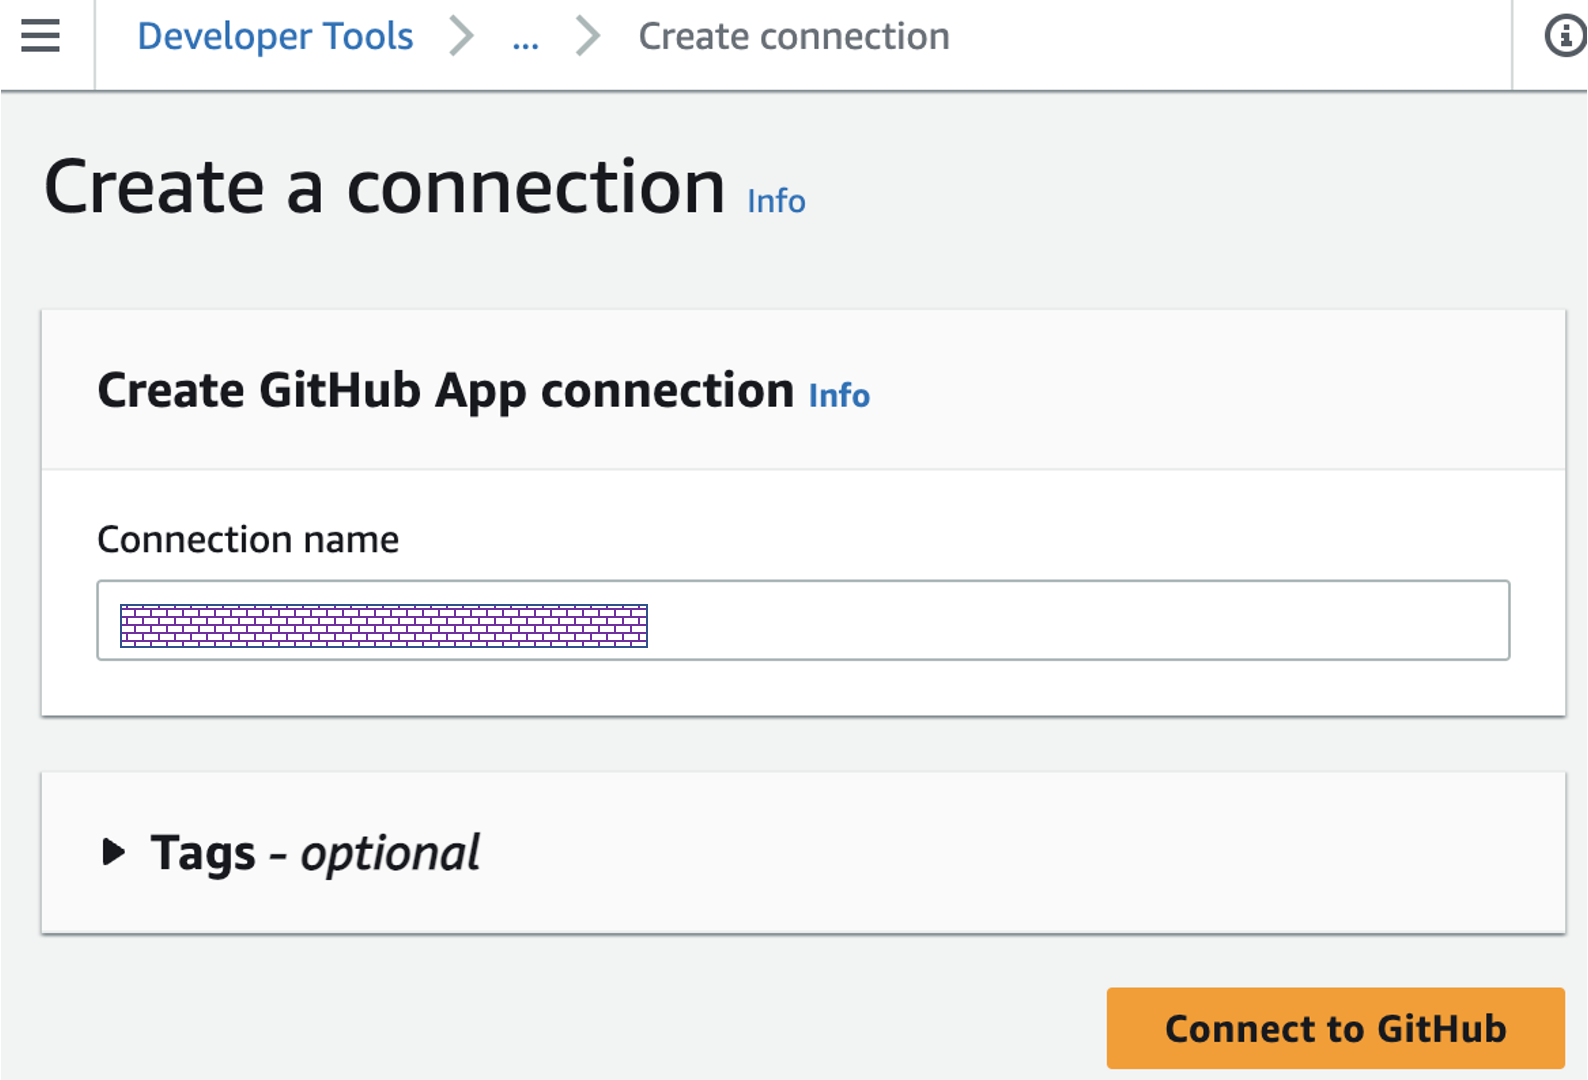The width and height of the screenshot is (1588, 1080).
Task: Click the word 'optional' in Tags header
Action: [x=390, y=853]
